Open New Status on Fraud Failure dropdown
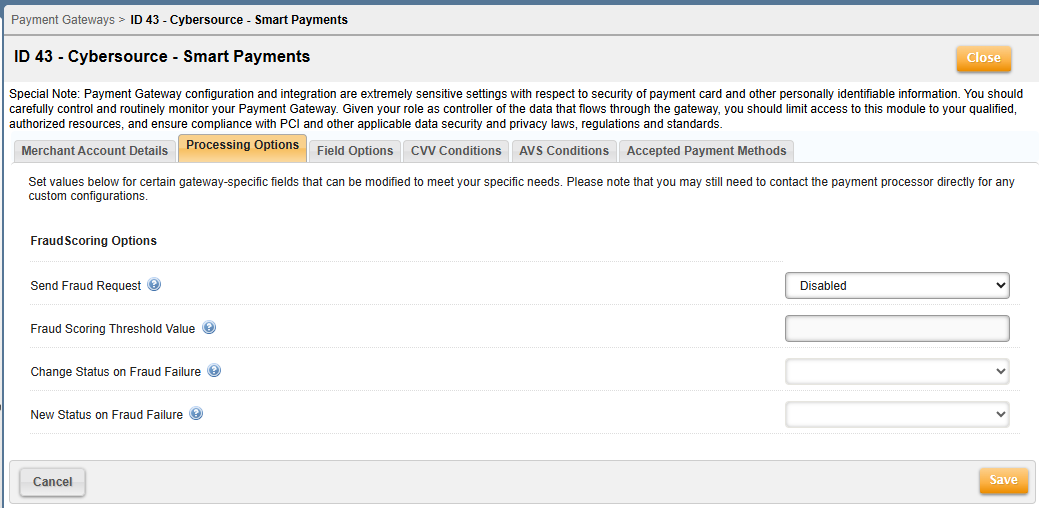This screenshot has width=1039, height=508. pos(897,414)
